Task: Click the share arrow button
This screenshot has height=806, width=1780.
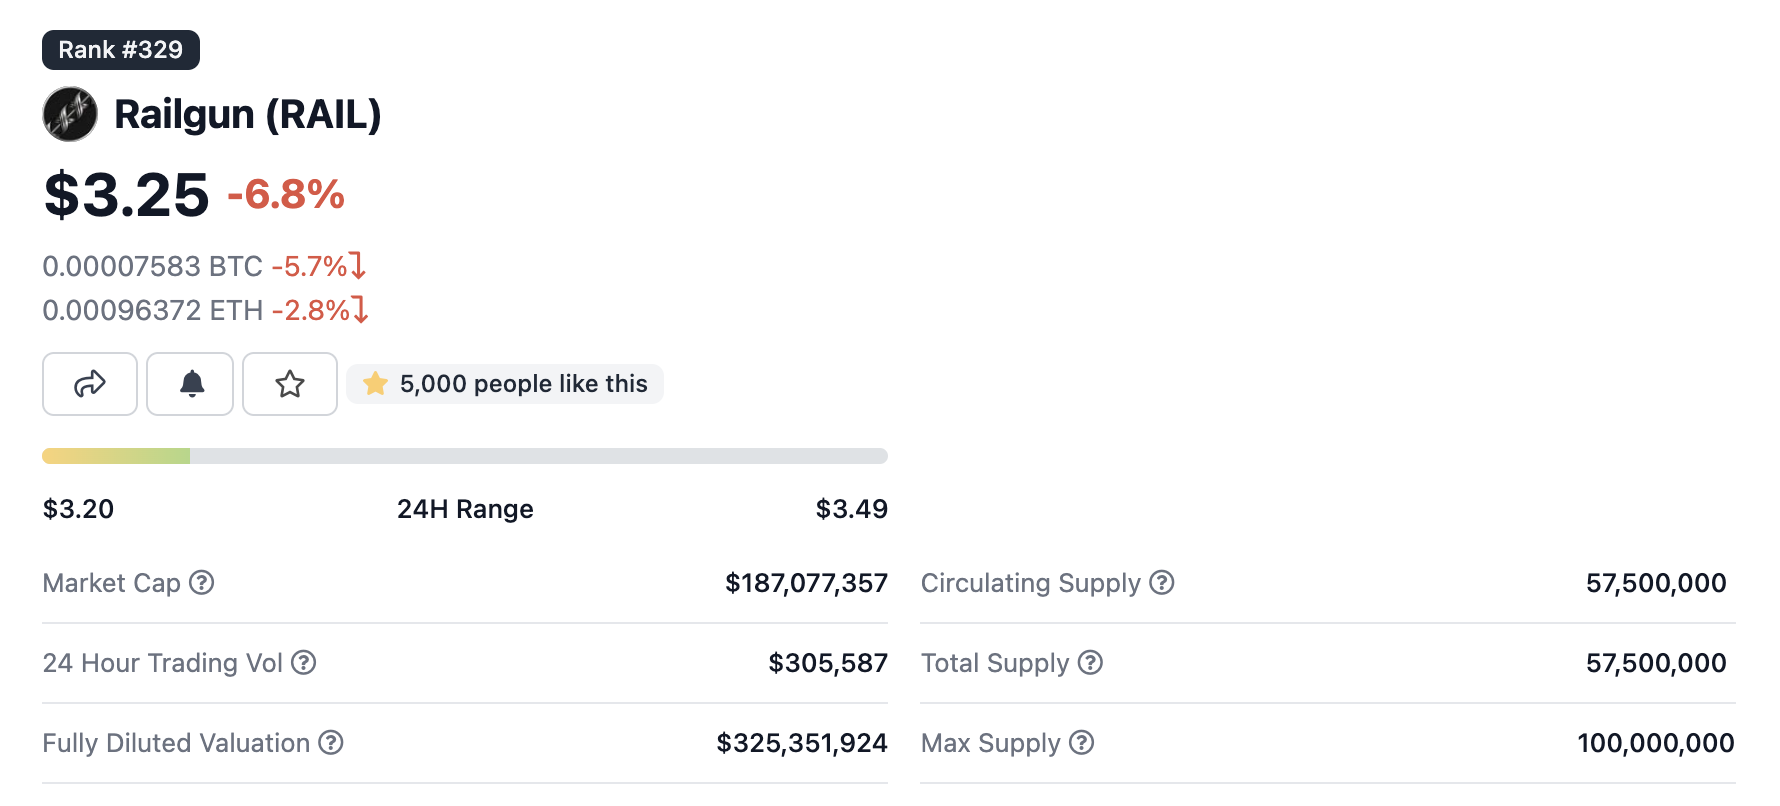Action: [90, 384]
